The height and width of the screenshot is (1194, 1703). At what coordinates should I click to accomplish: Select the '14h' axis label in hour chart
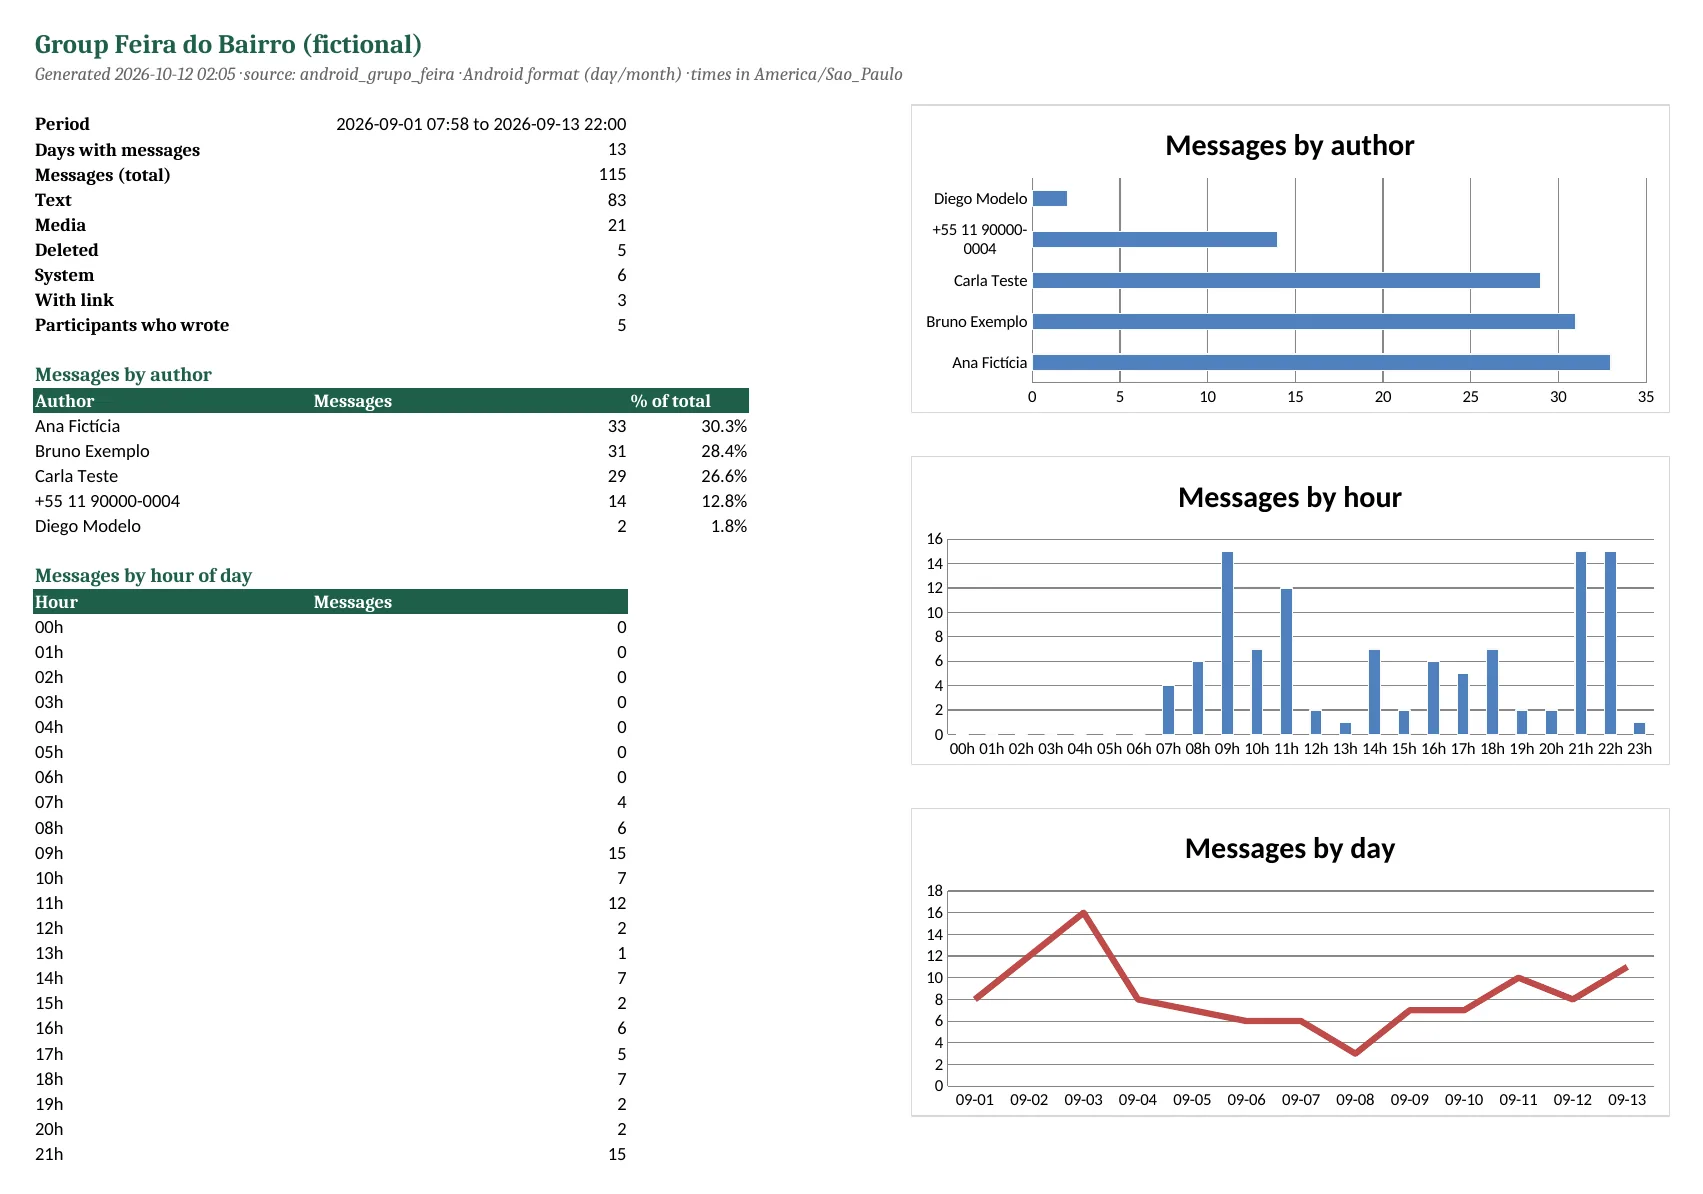tap(1375, 749)
